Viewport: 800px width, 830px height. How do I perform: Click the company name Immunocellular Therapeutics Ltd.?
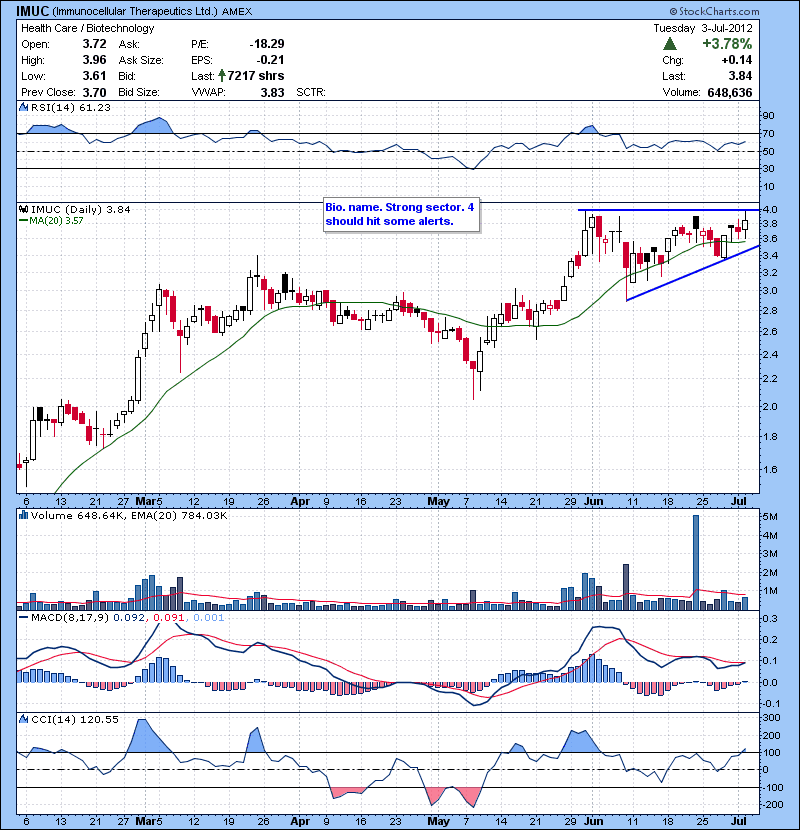136,11
